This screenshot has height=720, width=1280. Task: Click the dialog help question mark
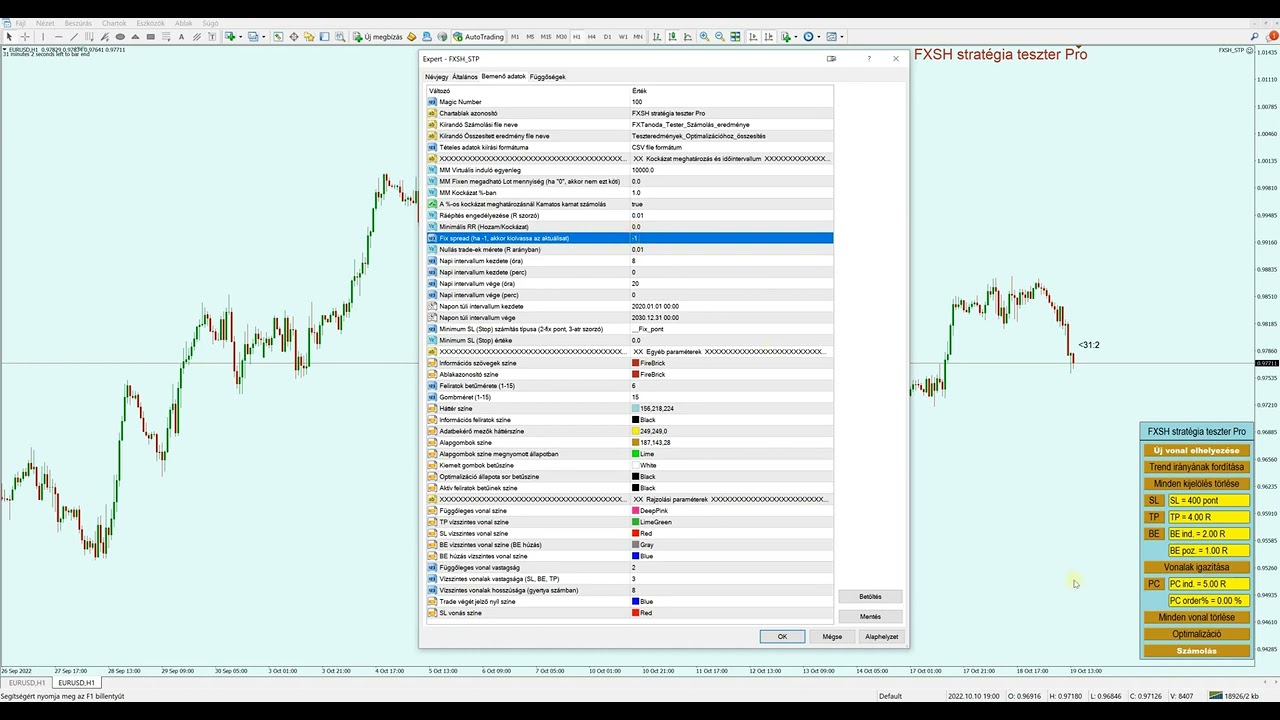pos(868,59)
